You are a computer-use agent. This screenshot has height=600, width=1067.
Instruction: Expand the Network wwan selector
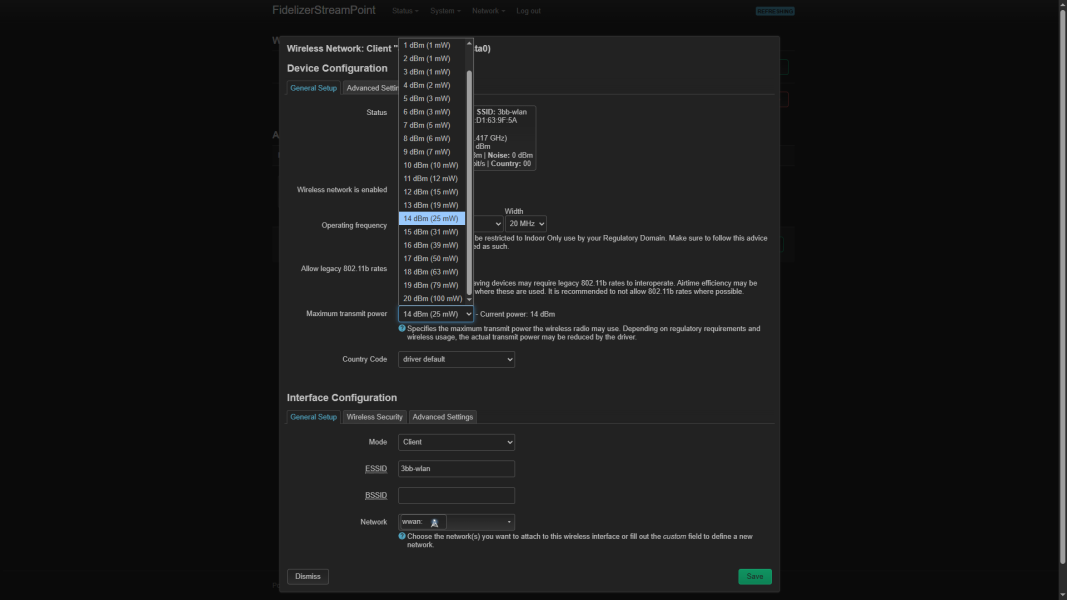pos(480,522)
